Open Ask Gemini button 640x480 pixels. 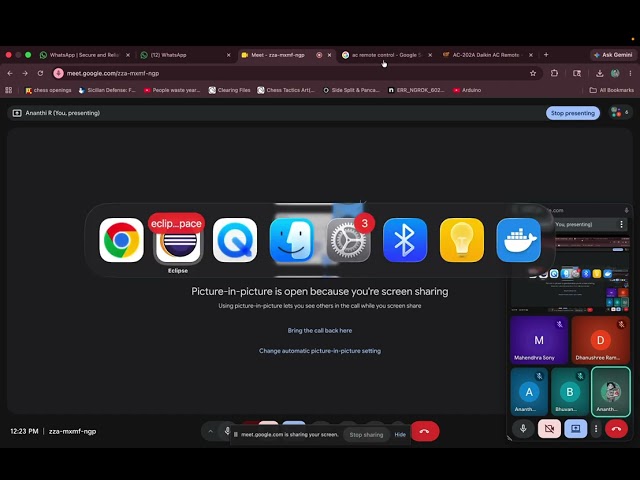click(613, 55)
